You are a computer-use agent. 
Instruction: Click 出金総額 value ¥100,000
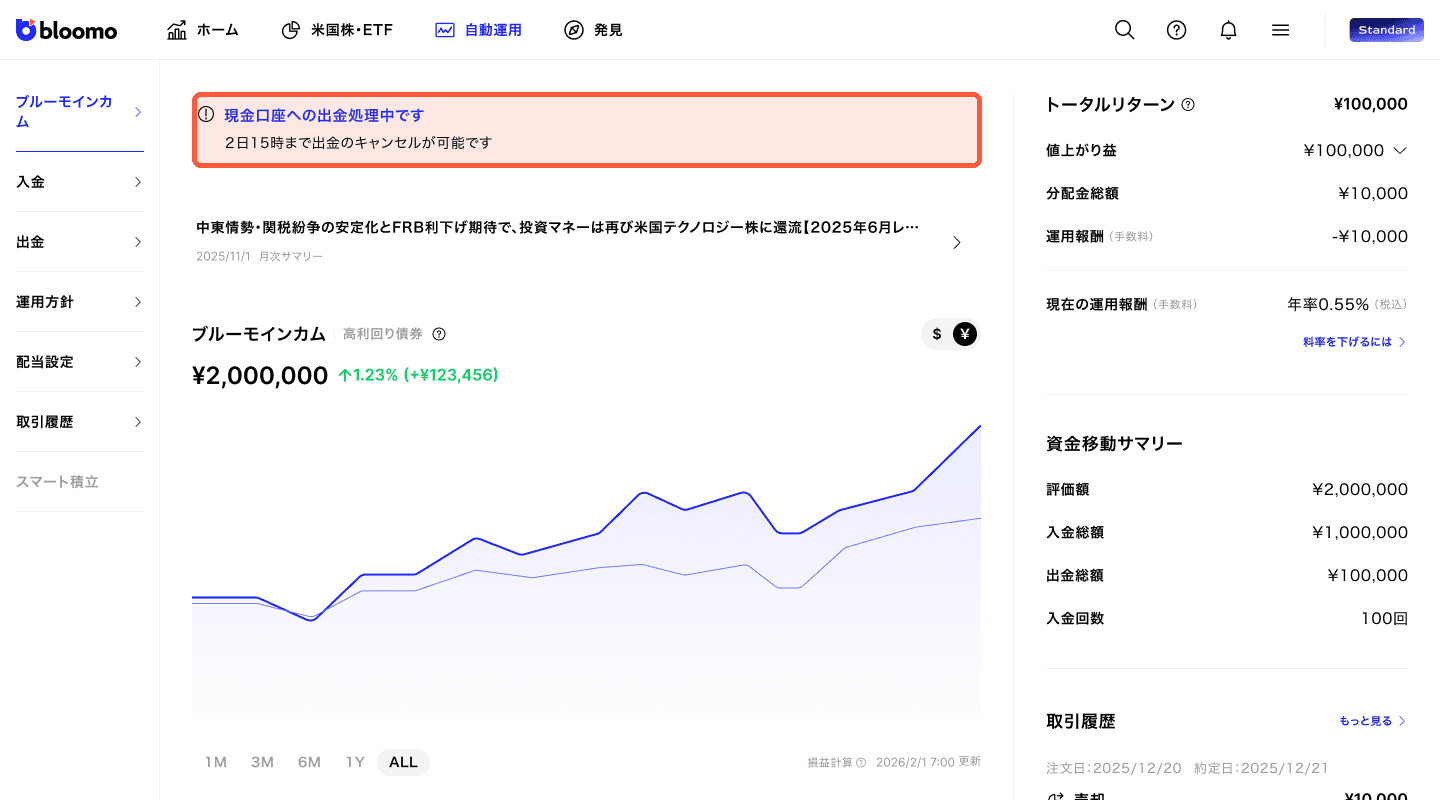1368,575
